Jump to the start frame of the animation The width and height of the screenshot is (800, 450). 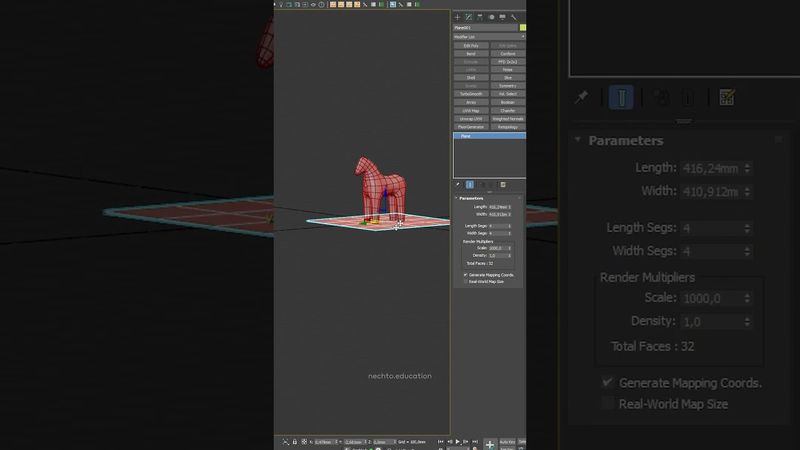(441, 441)
